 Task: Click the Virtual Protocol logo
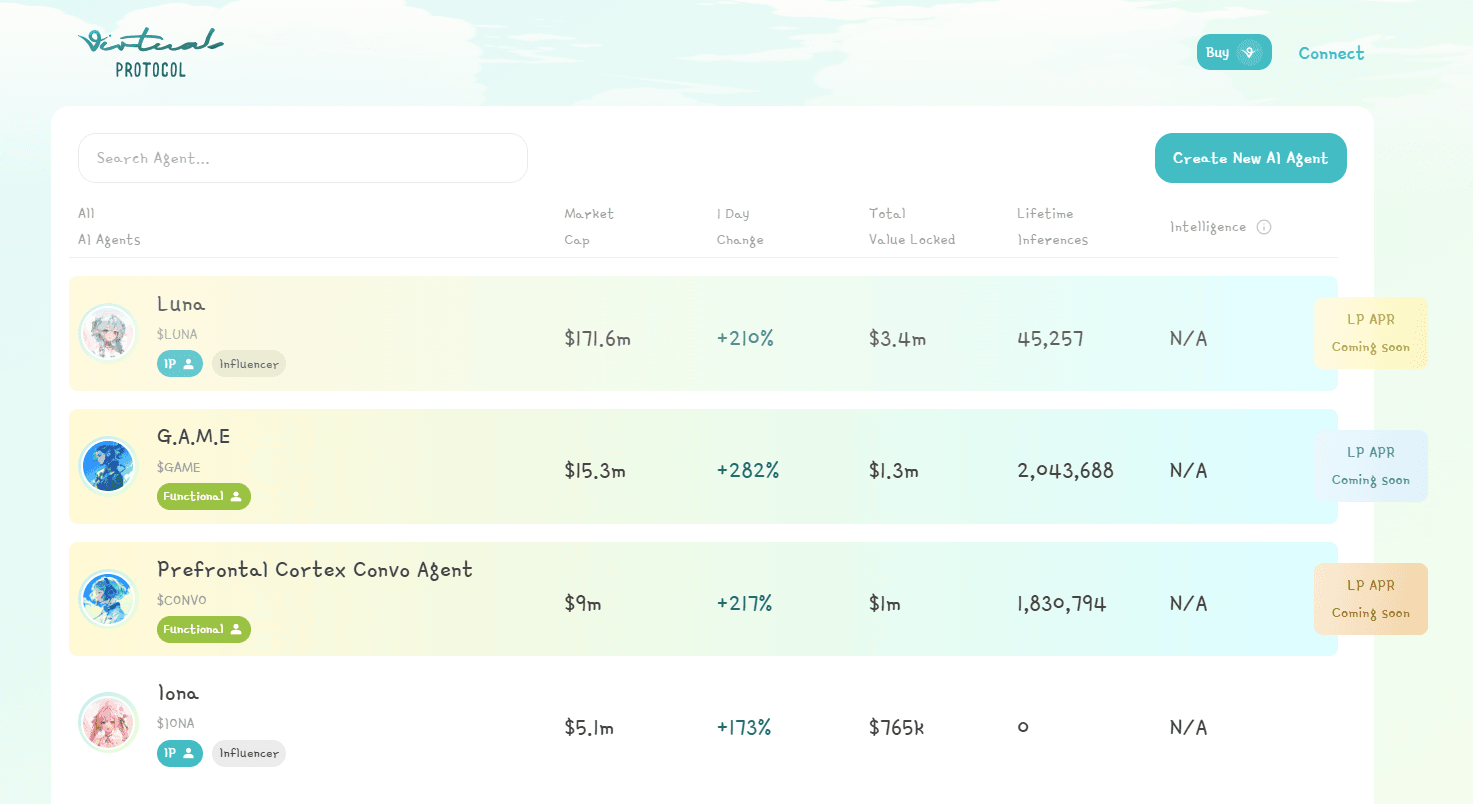(151, 53)
